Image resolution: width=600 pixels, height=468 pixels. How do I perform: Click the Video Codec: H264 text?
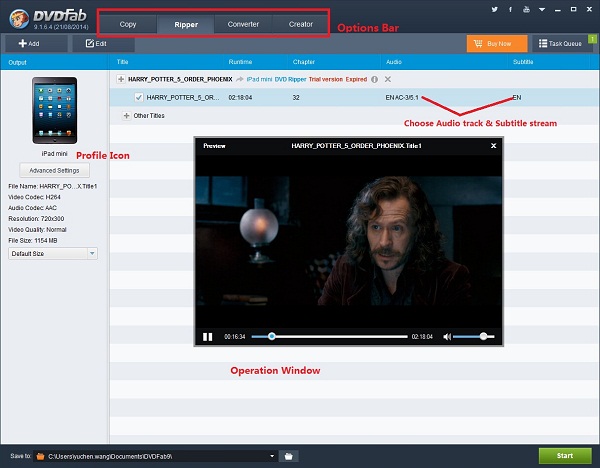tap(34, 197)
